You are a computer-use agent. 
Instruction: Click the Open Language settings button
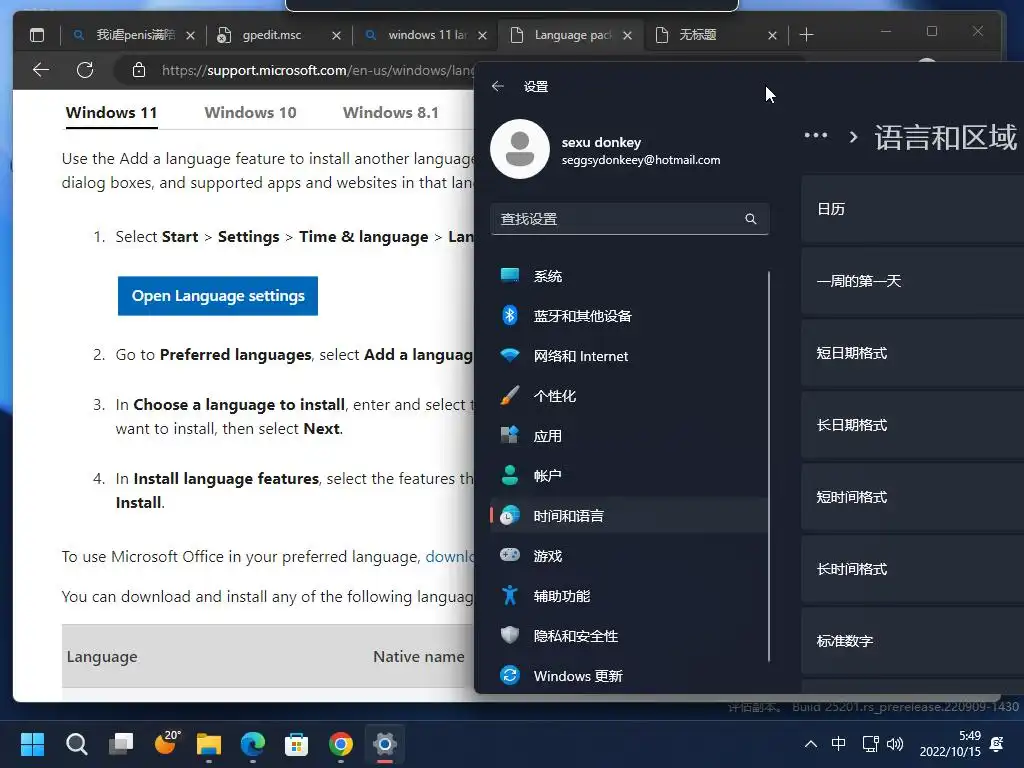pyautogui.click(x=217, y=296)
